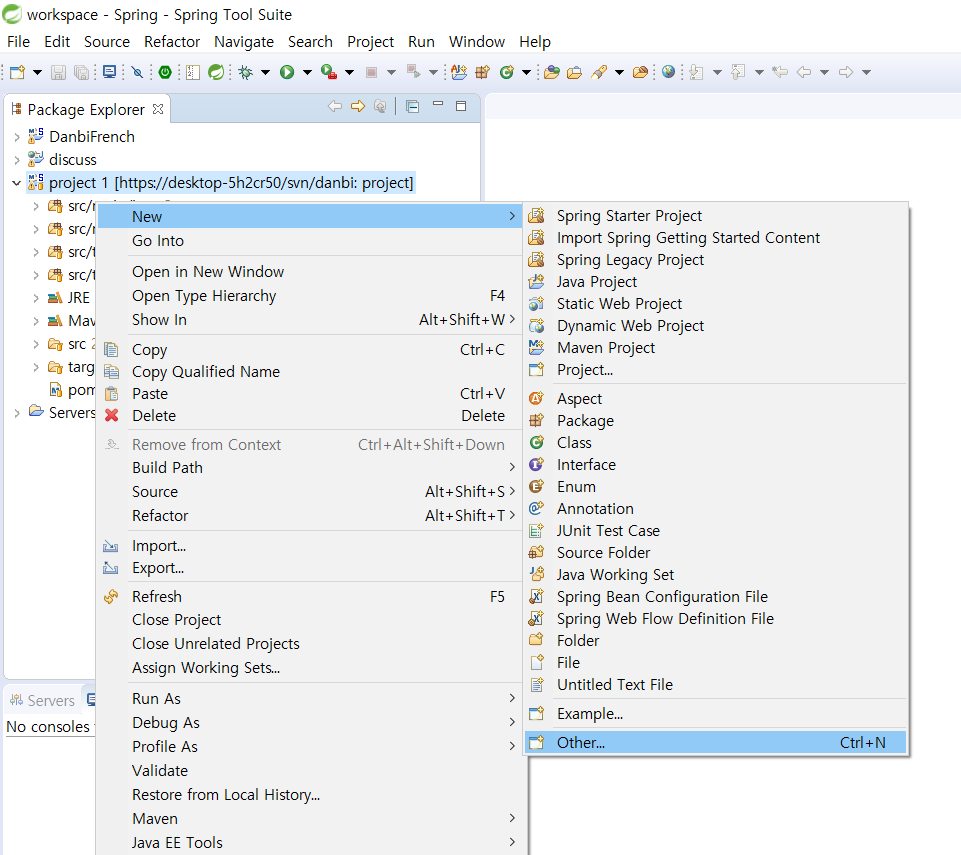
Task: Select Spring Bean Configuration File
Action: tap(715, 597)
